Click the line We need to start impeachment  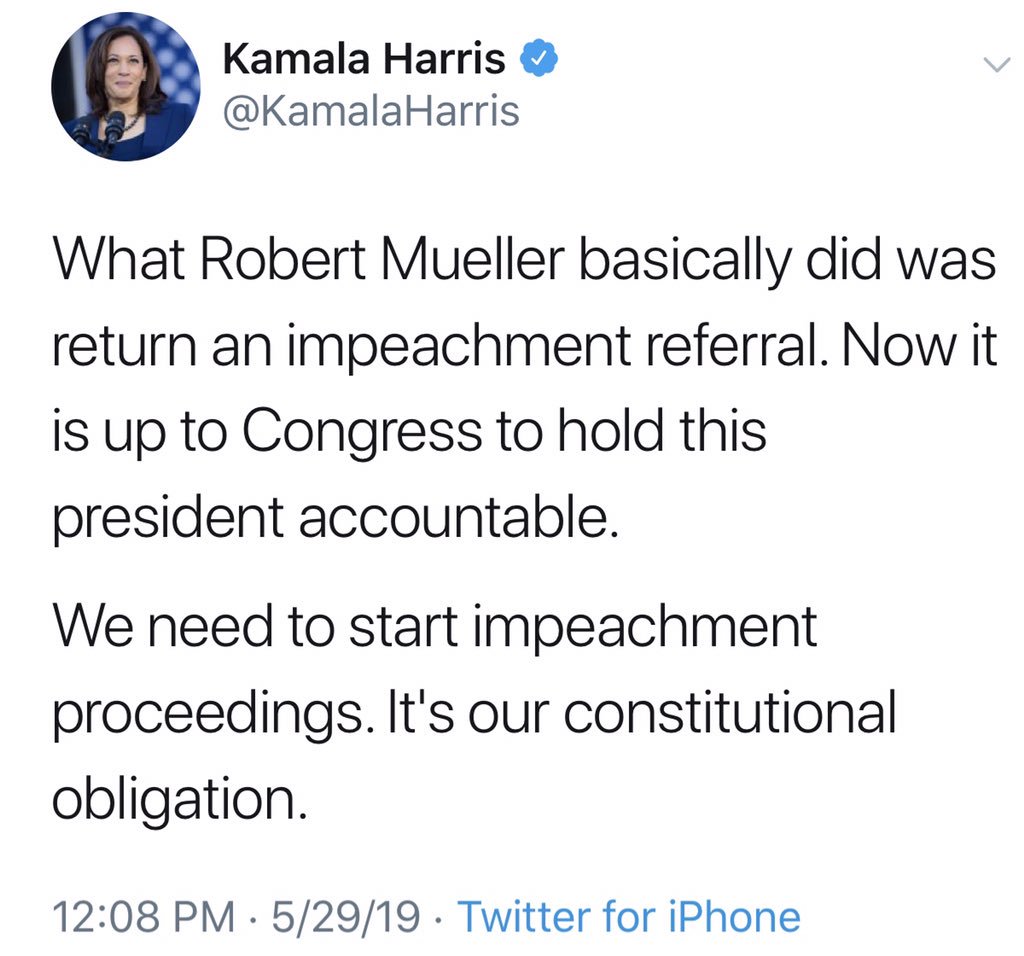coord(435,628)
